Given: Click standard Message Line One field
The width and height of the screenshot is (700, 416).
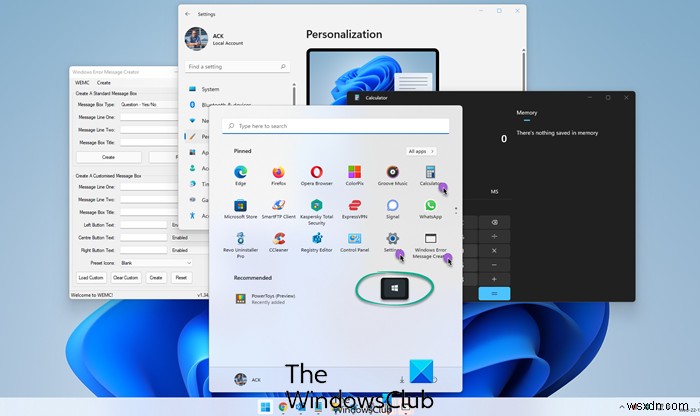Looking at the screenshot, I should pos(149,117).
